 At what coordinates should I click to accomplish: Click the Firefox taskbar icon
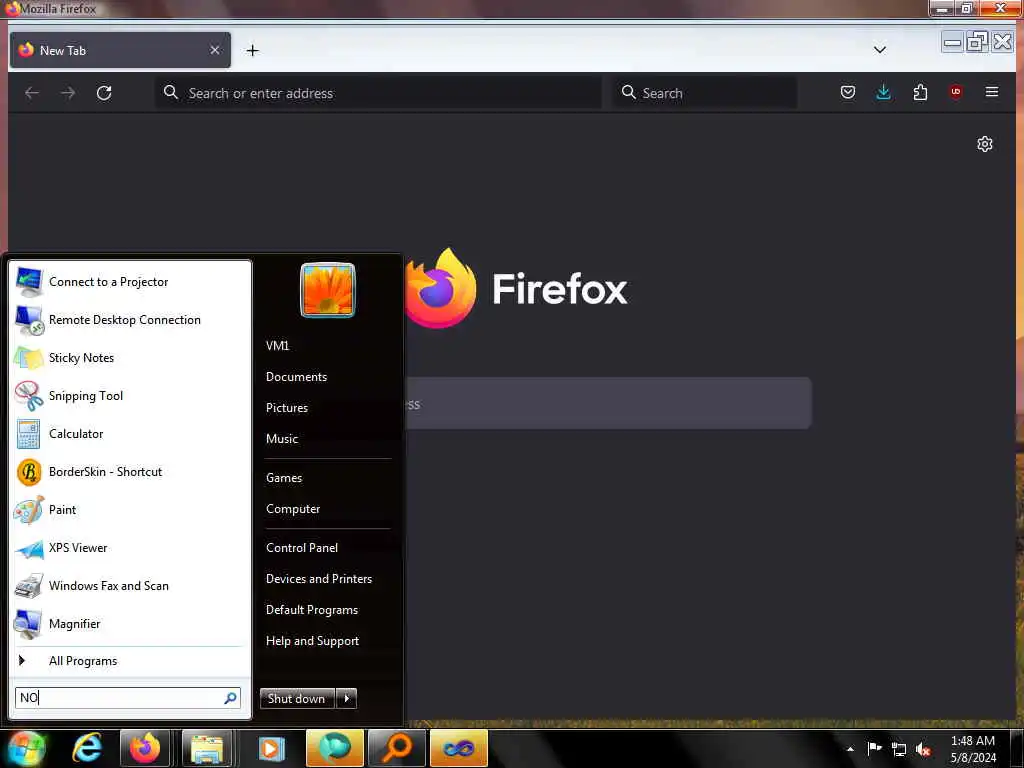[145, 748]
